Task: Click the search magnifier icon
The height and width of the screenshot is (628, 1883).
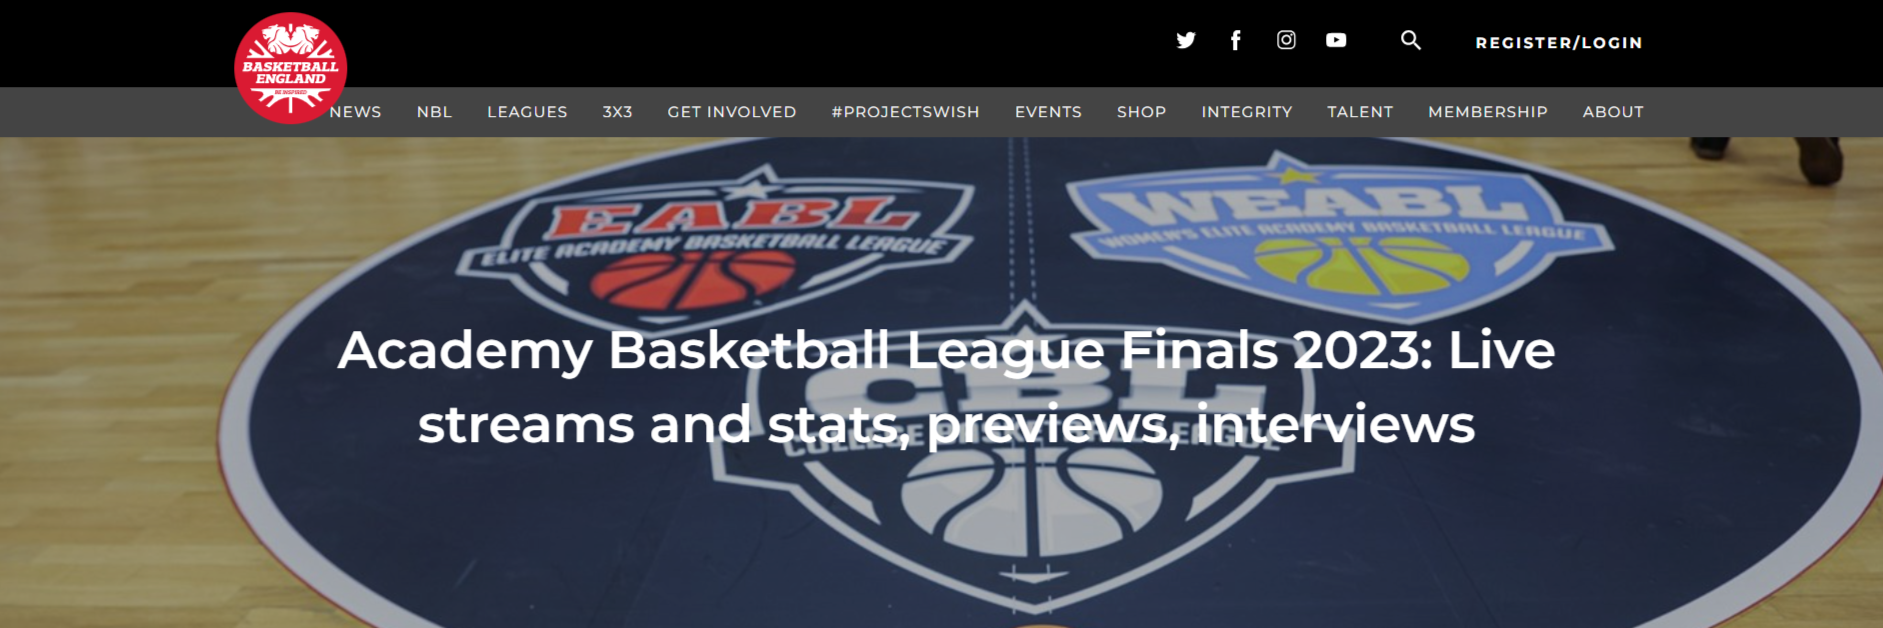Action: 1410,40
